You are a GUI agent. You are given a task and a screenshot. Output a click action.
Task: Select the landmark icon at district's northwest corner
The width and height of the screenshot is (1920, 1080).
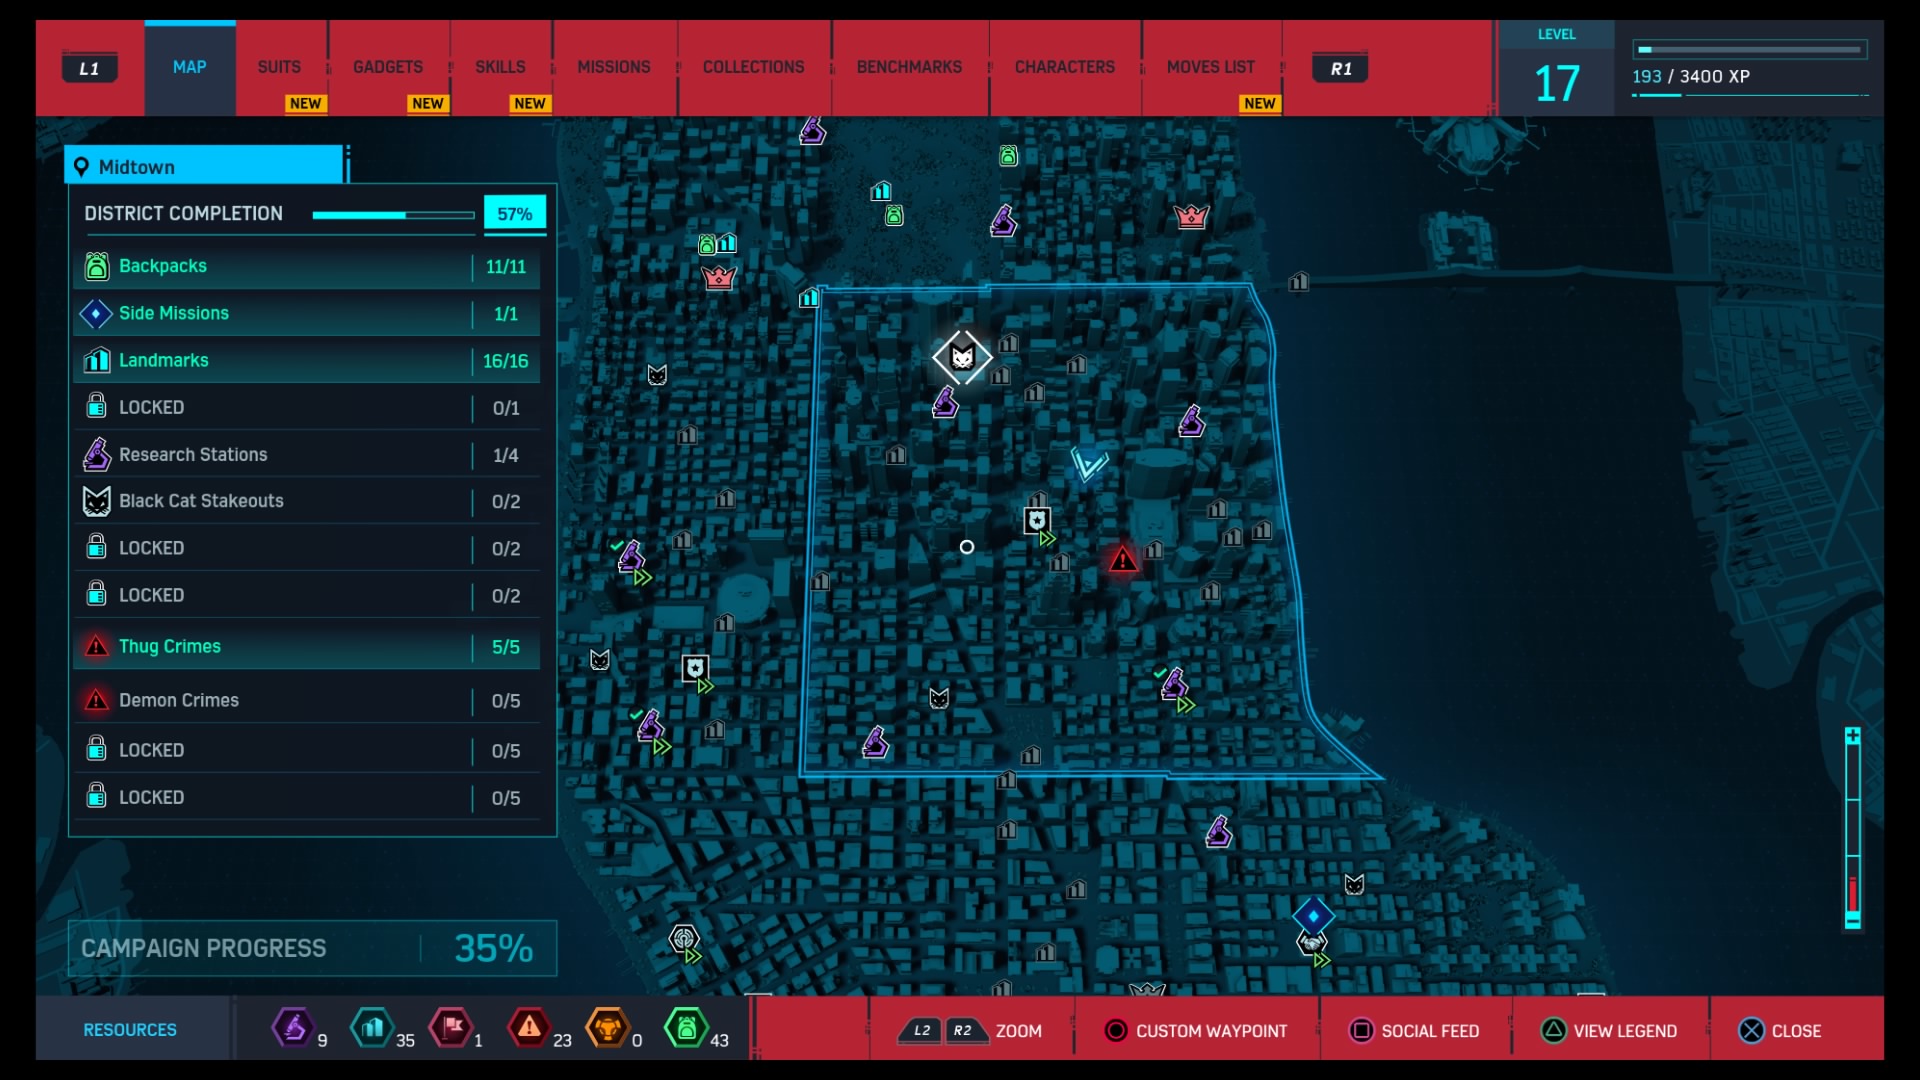(809, 297)
